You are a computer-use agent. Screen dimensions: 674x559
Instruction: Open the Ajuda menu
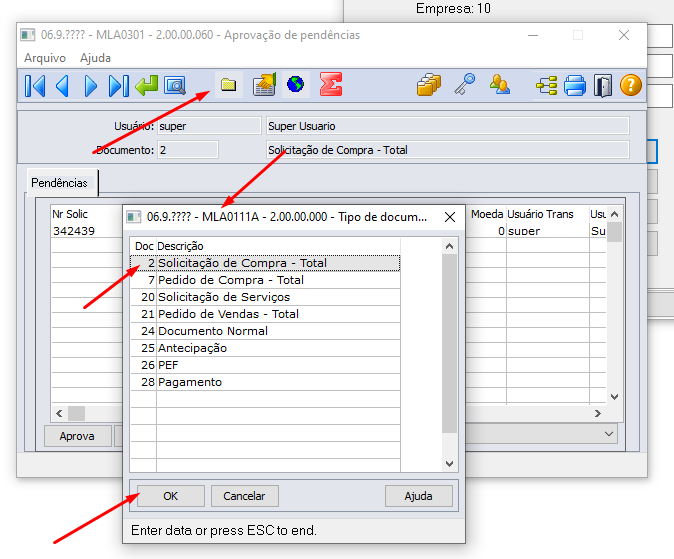95,58
